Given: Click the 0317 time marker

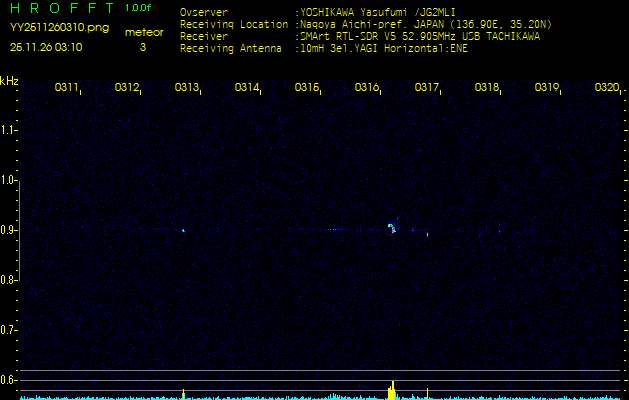Looking at the screenshot, I should coord(426,87).
